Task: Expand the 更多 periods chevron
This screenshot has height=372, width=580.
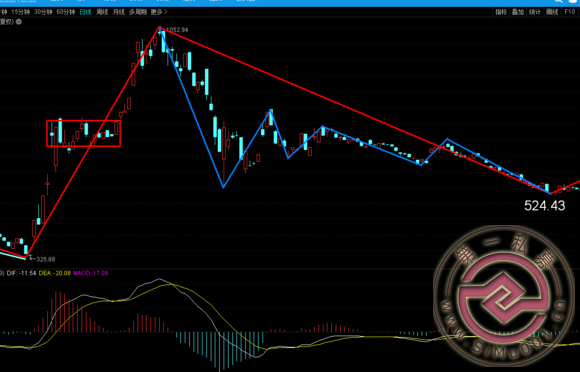Action: pos(165,12)
